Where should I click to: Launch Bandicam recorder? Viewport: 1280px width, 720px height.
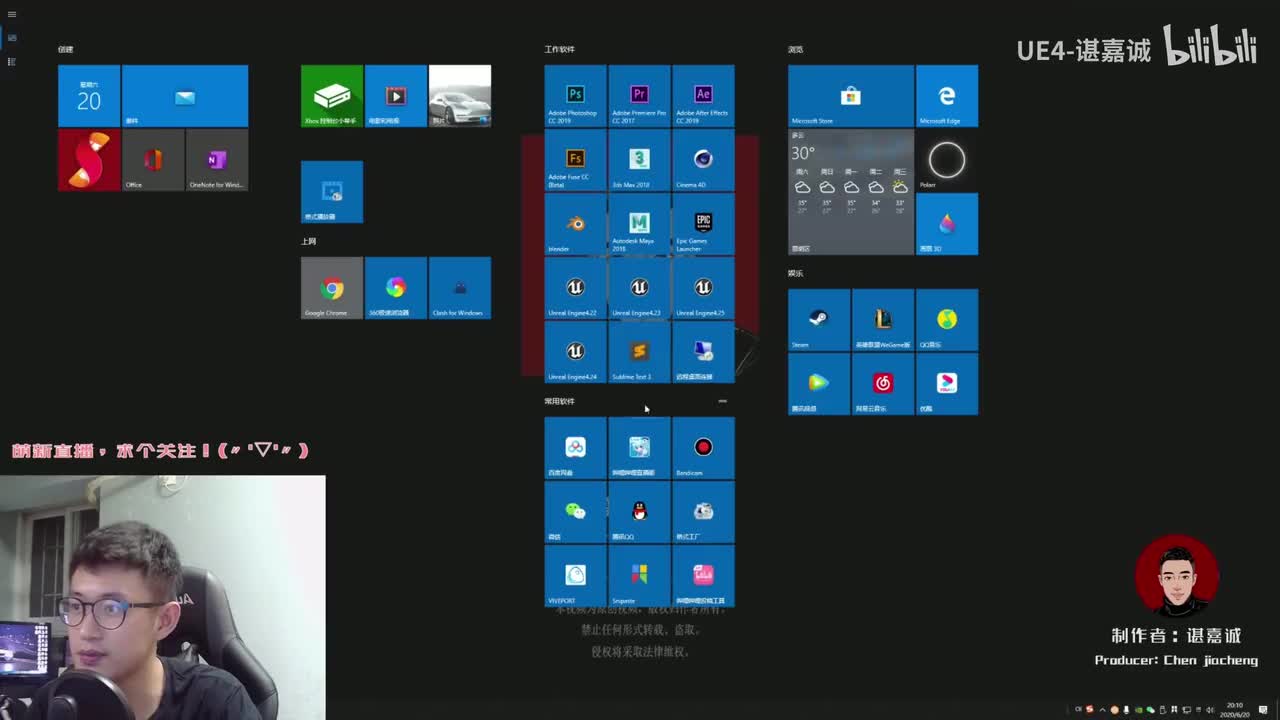coord(703,448)
